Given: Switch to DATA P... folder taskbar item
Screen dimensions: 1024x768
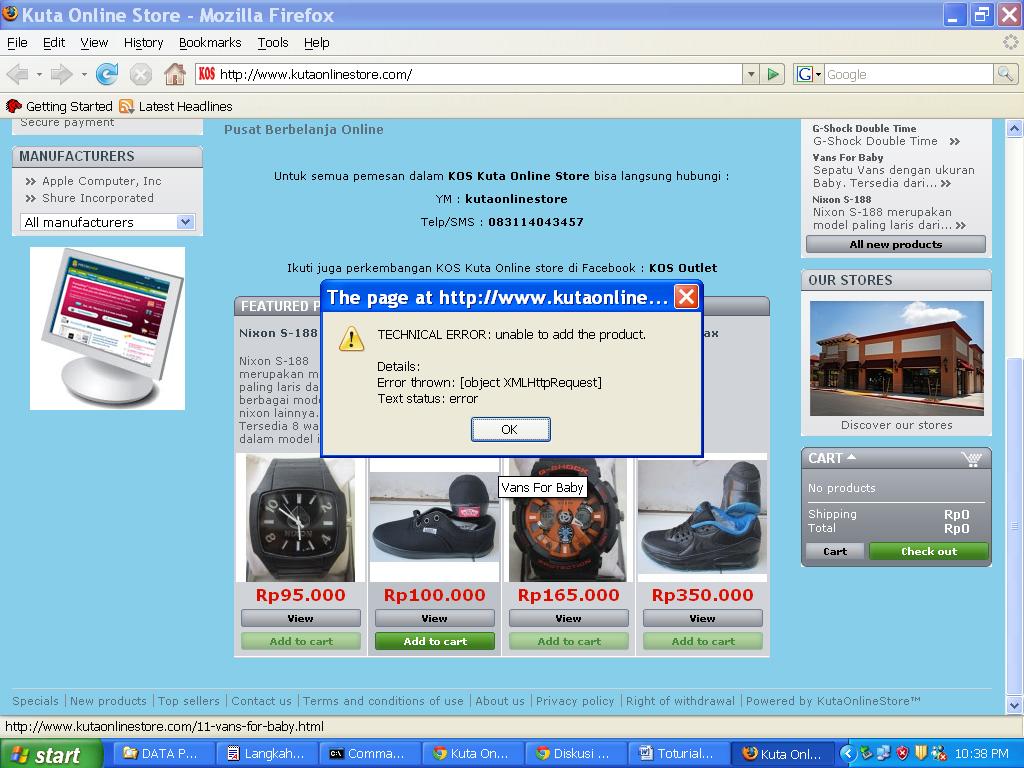Looking at the screenshot, I should [163, 754].
